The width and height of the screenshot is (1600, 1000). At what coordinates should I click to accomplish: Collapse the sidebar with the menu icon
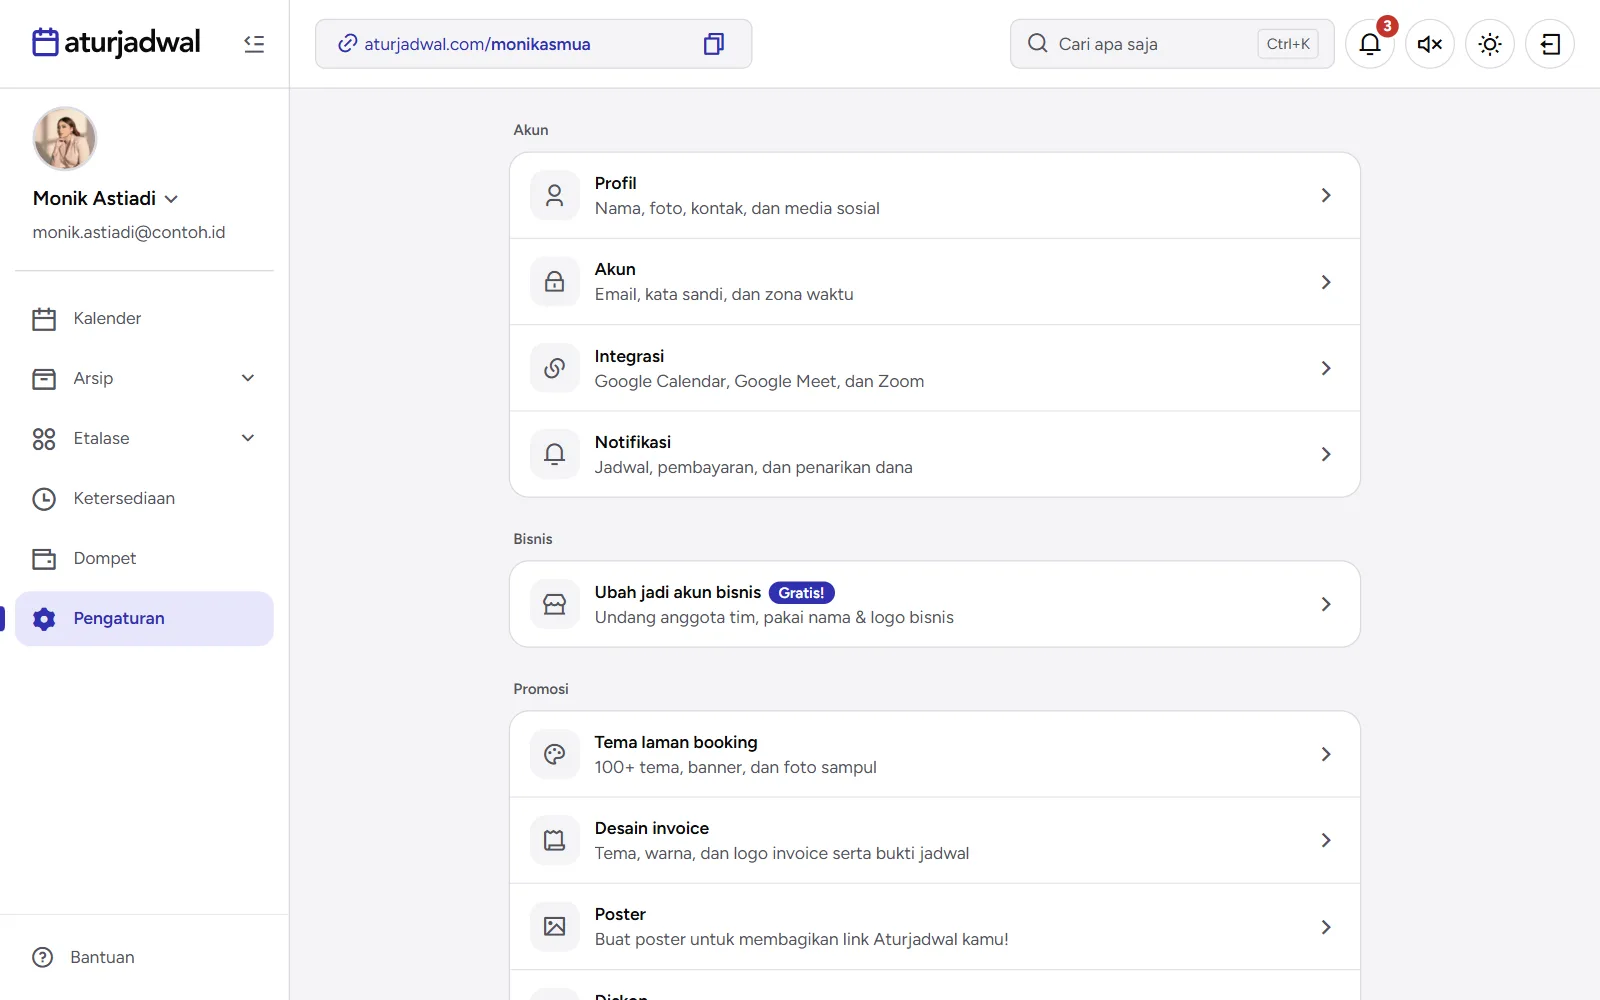click(254, 44)
